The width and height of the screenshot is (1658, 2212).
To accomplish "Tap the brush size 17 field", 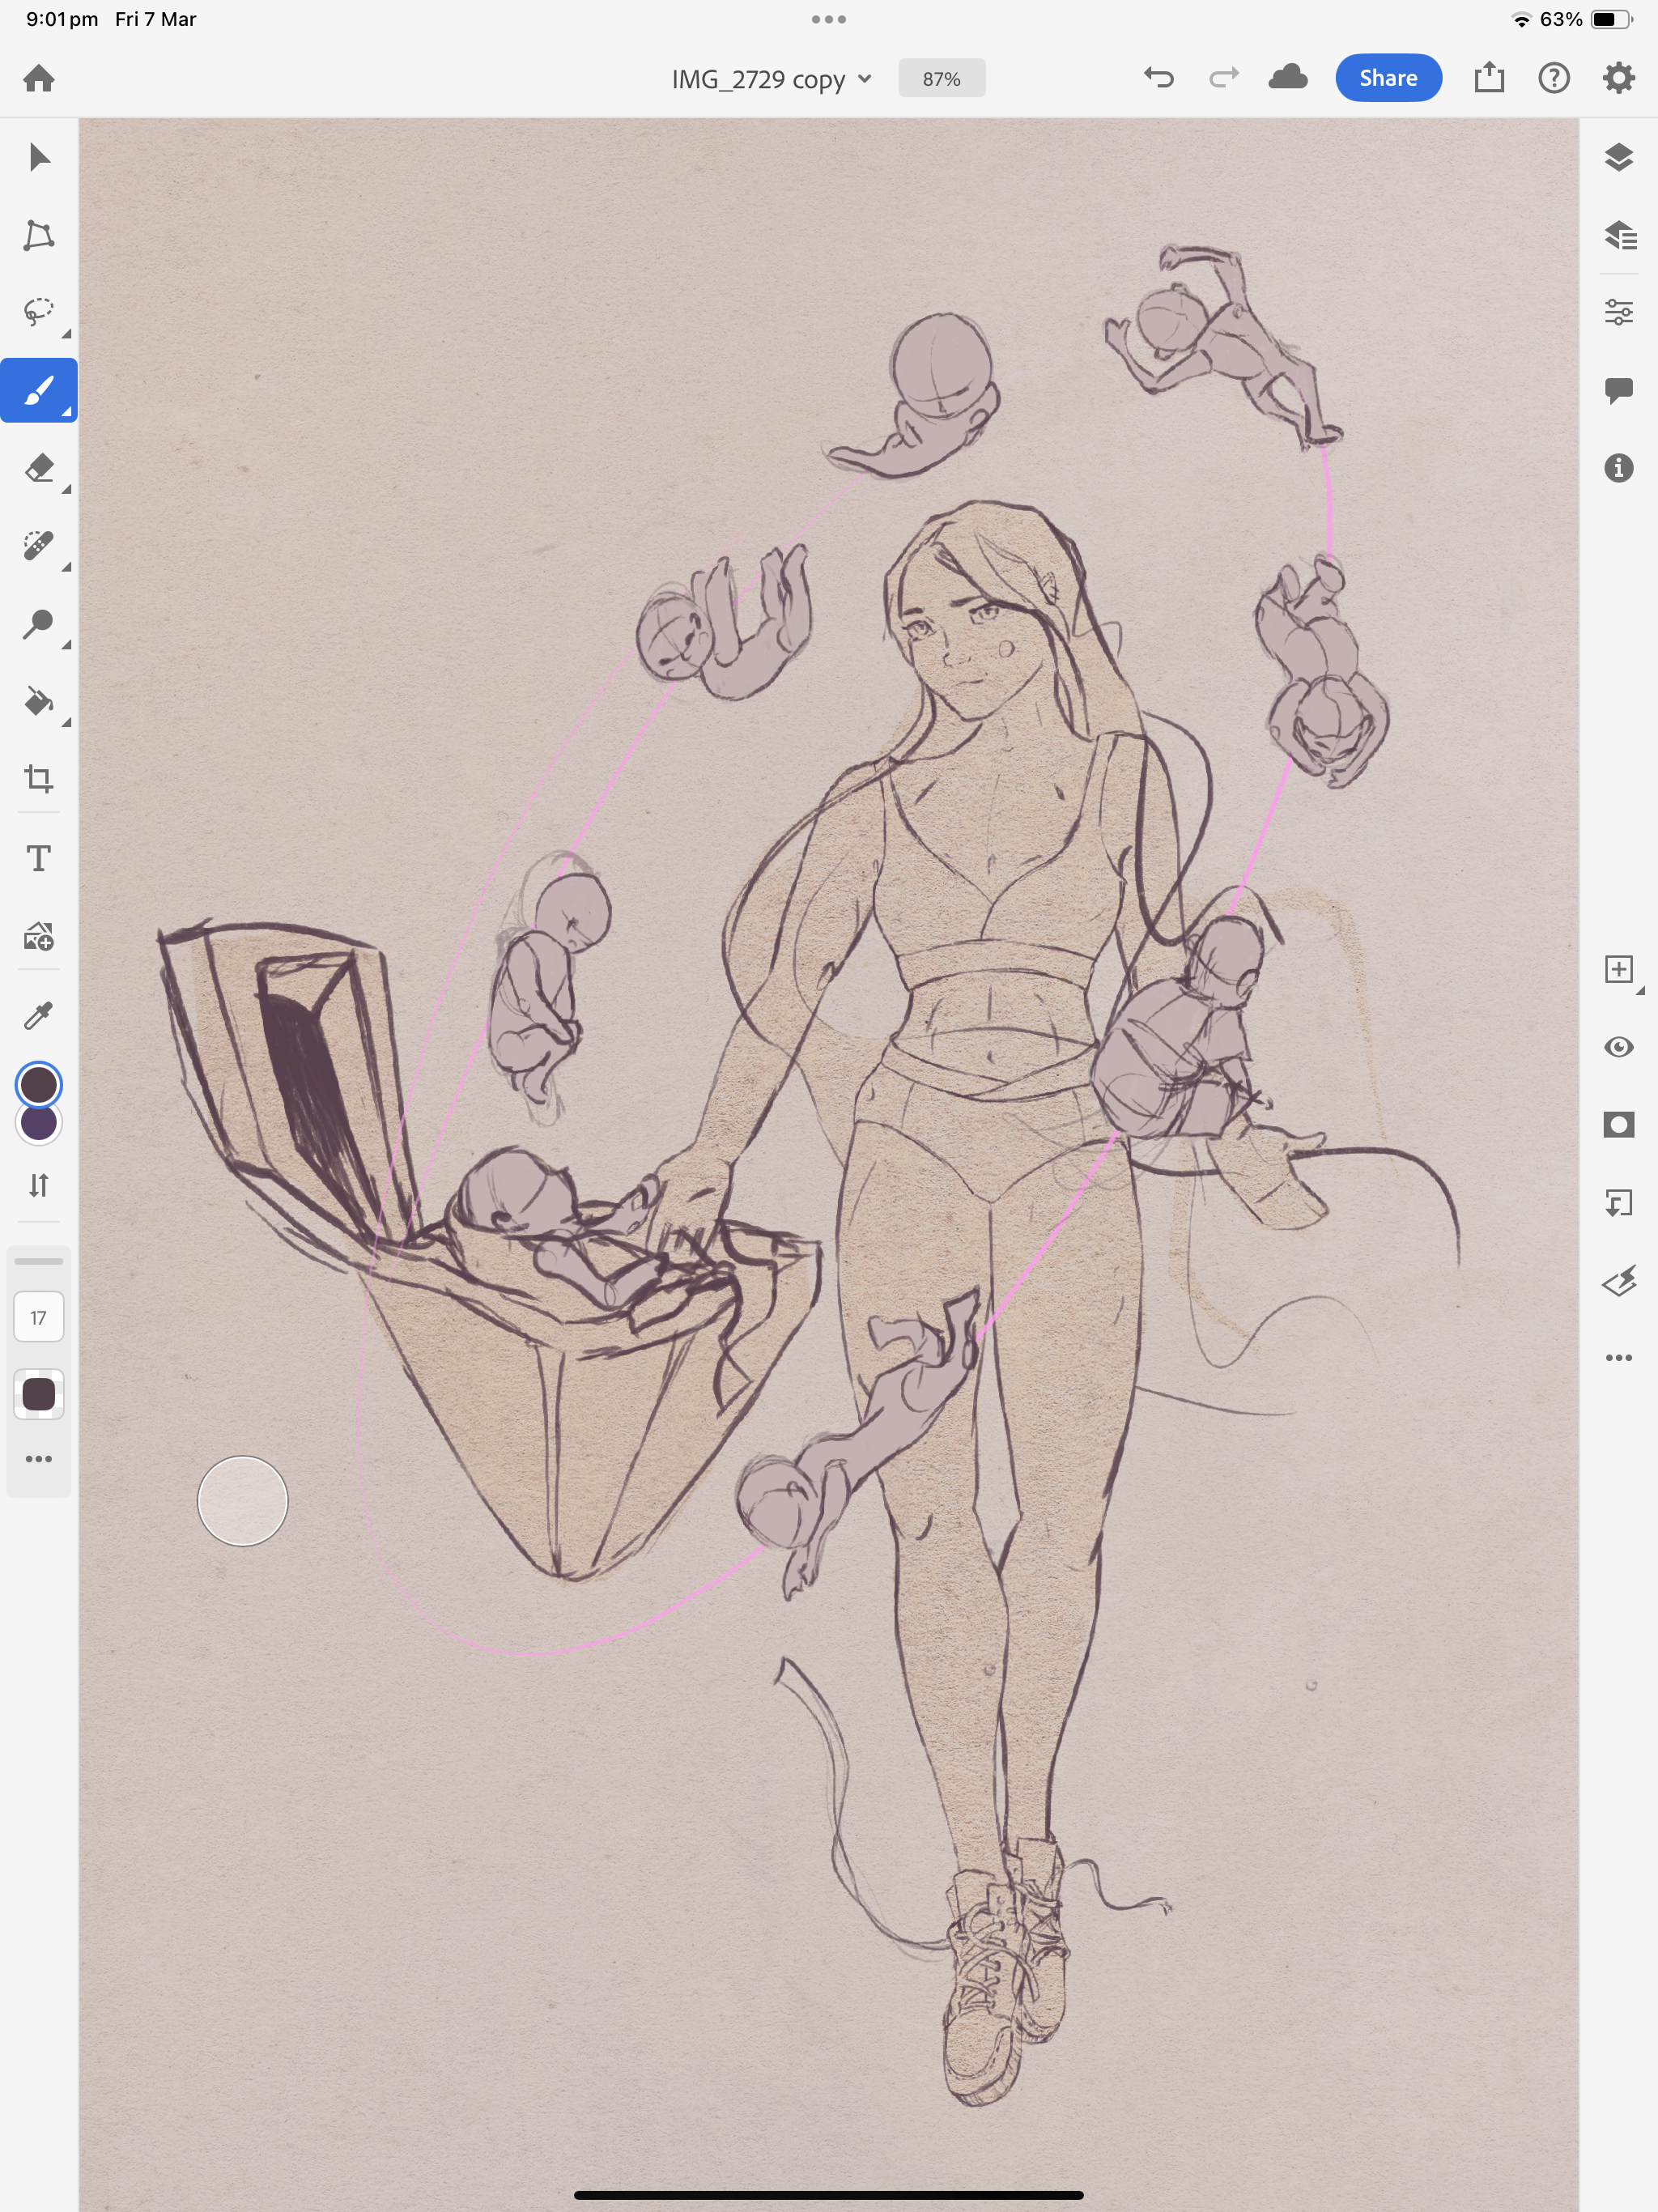I will [x=38, y=1318].
